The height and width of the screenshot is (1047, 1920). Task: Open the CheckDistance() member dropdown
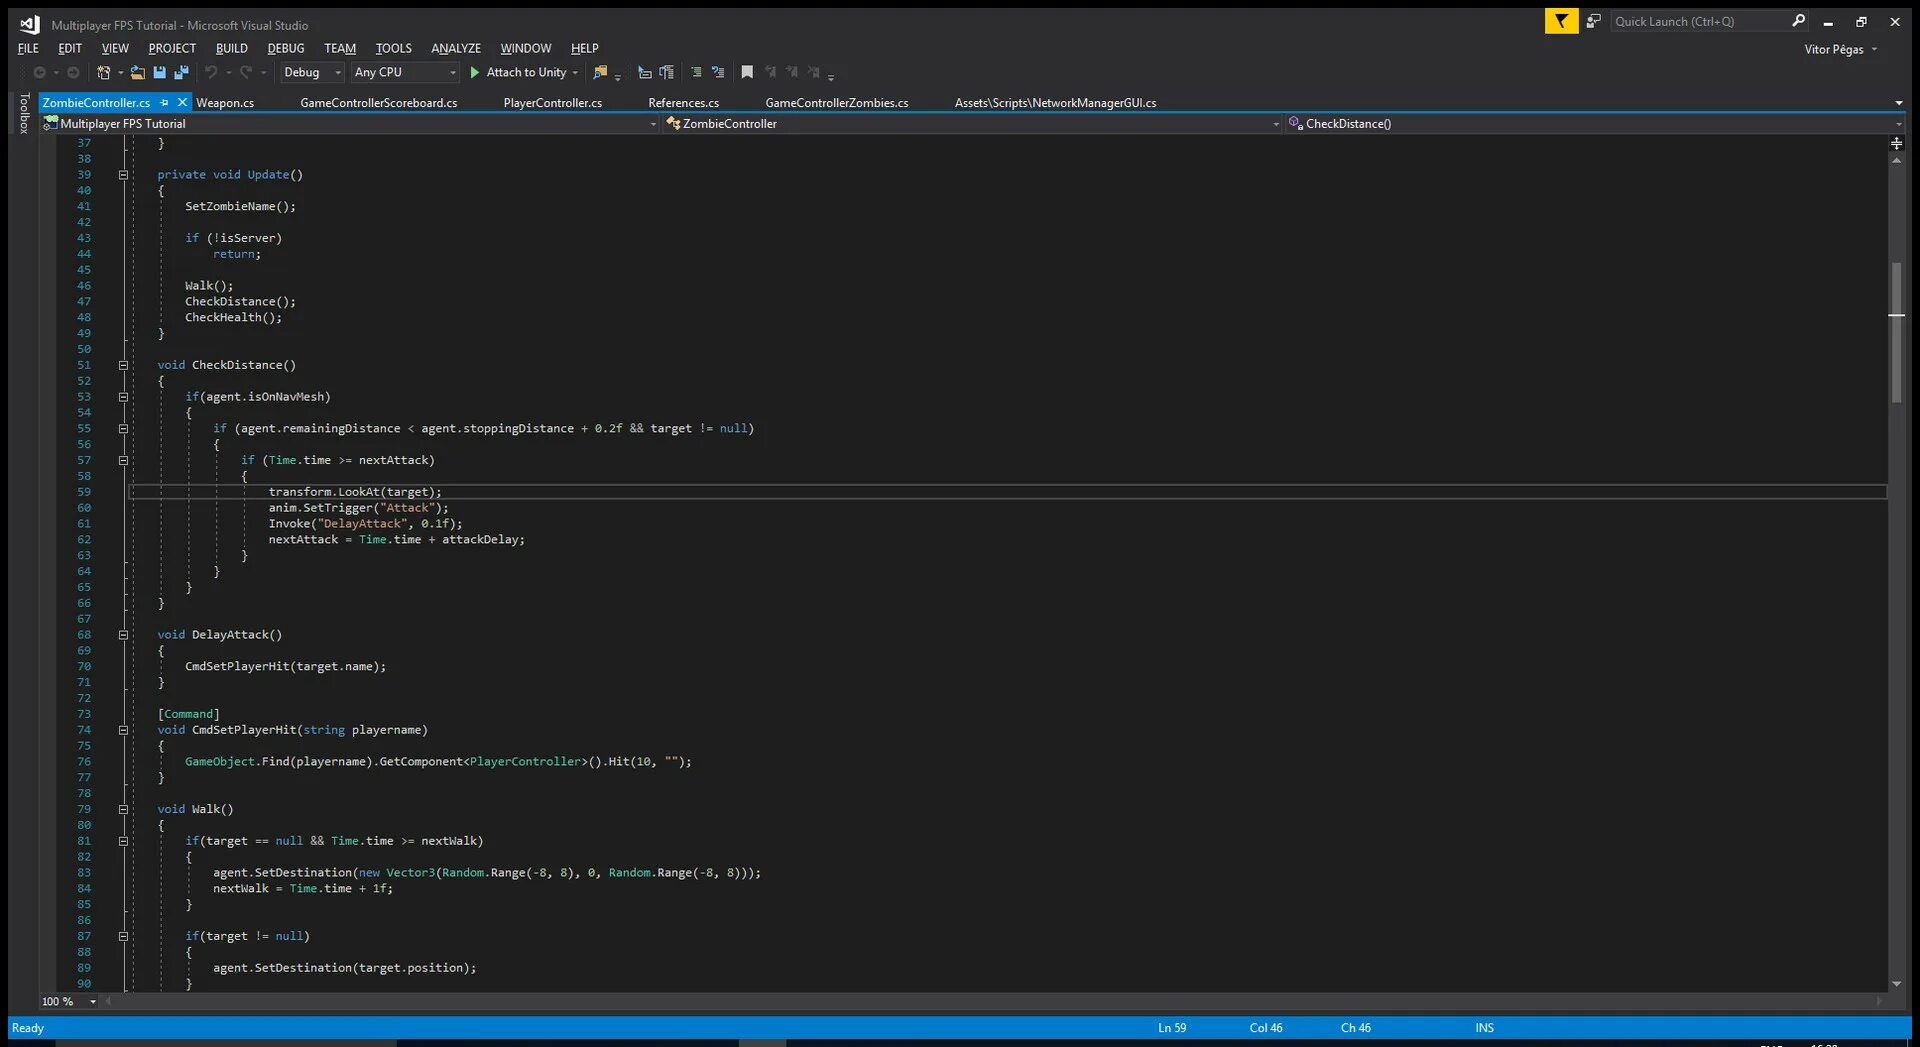1595,124
